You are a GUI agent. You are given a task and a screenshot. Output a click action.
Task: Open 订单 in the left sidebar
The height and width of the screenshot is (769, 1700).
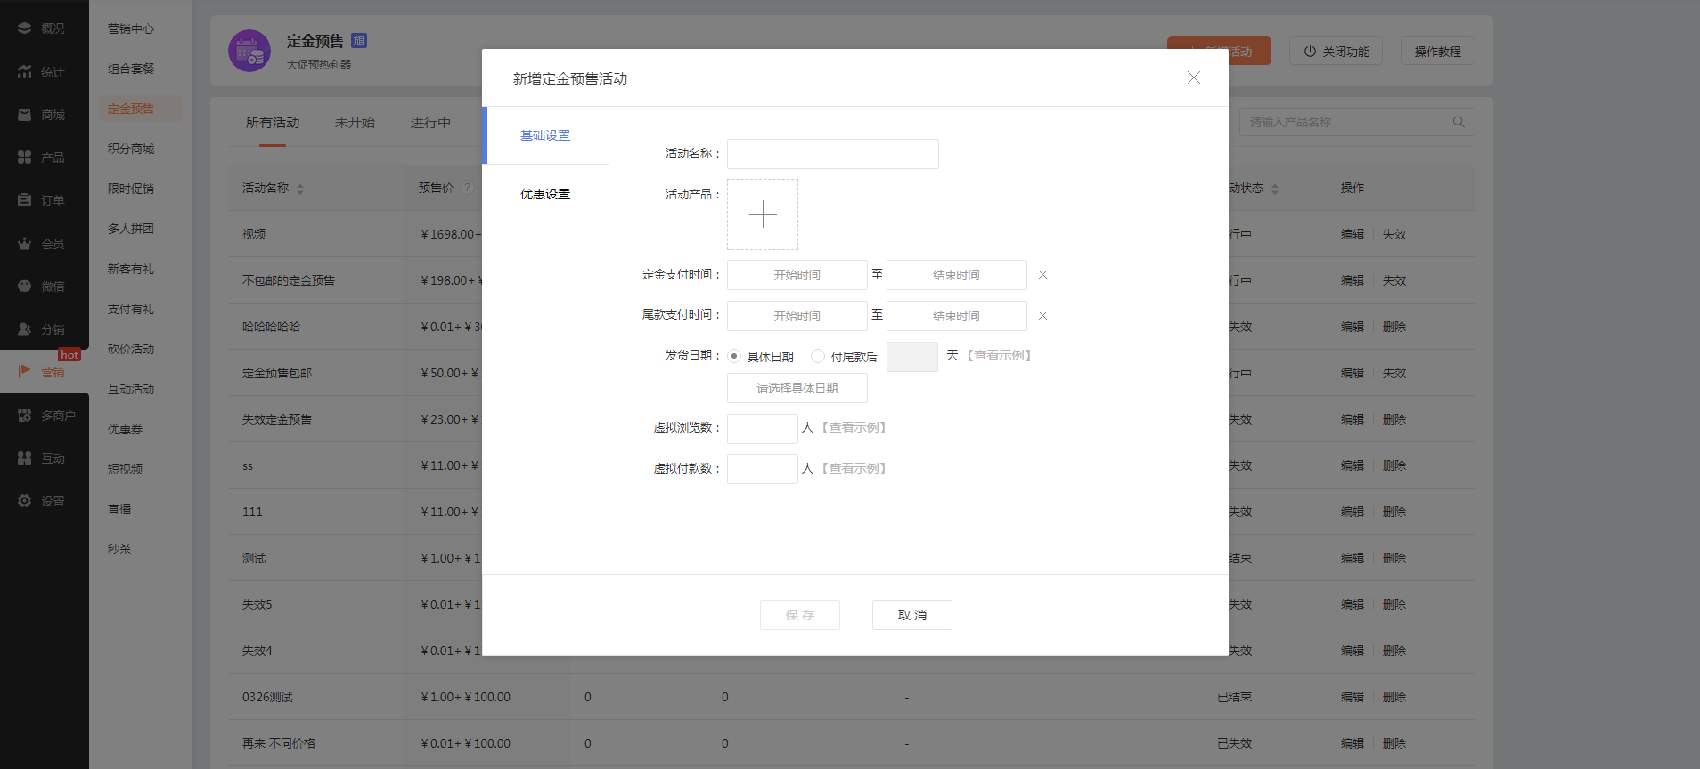coord(44,201)
